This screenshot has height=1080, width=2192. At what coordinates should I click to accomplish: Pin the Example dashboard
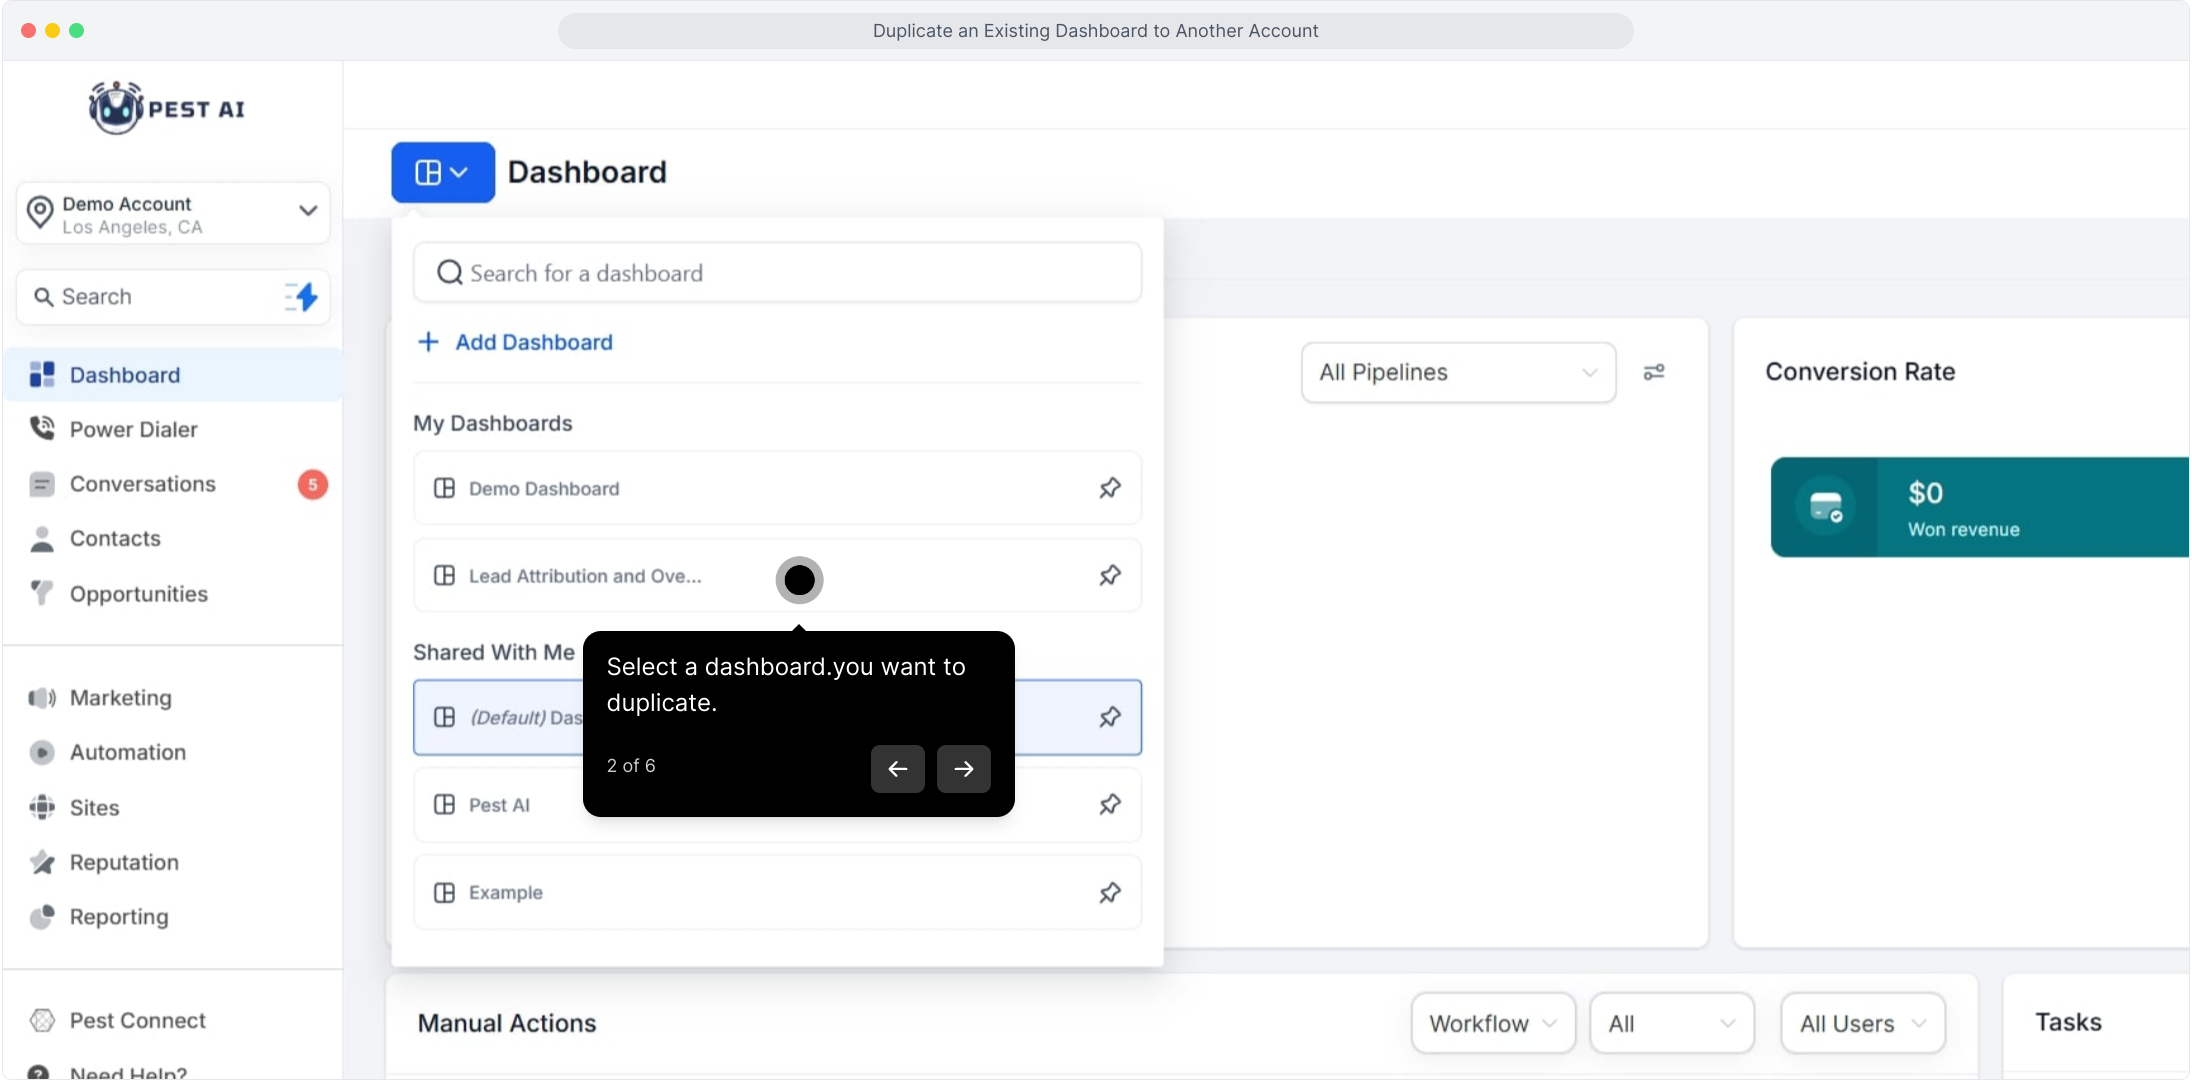(x=1110, y=892)
